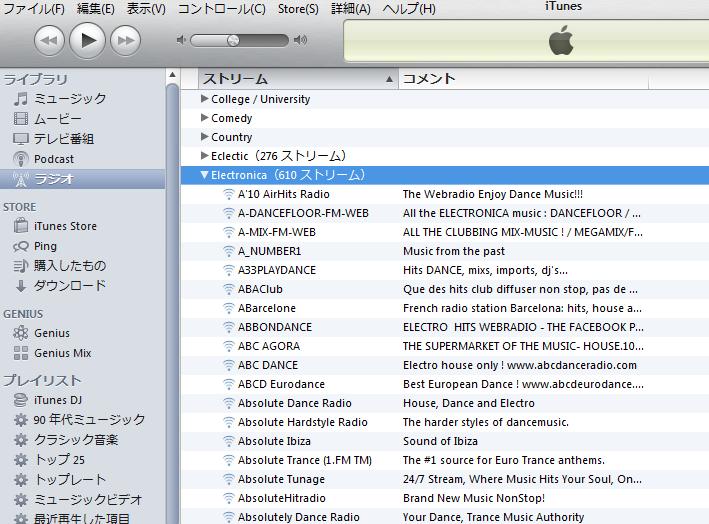Select the Absolute Dance Radio stream
Screen dimensions: 709x524
click(x=294, y=403)
